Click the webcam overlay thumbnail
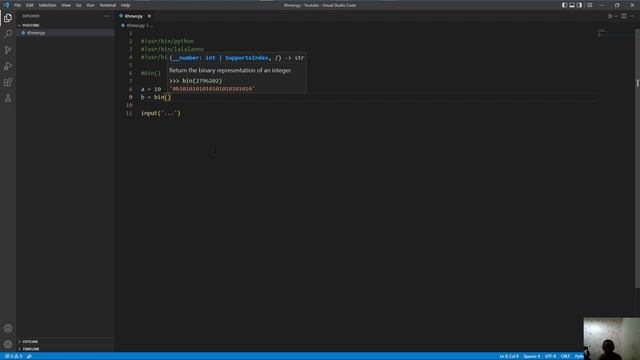Screen dimensions: 640x360 (x=611, y=338)
